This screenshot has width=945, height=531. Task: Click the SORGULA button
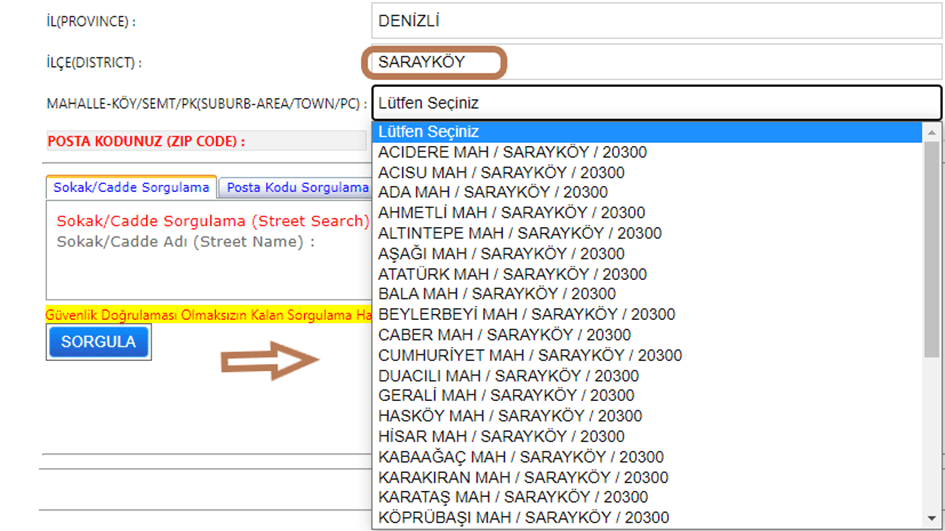(x=98, y=342)
